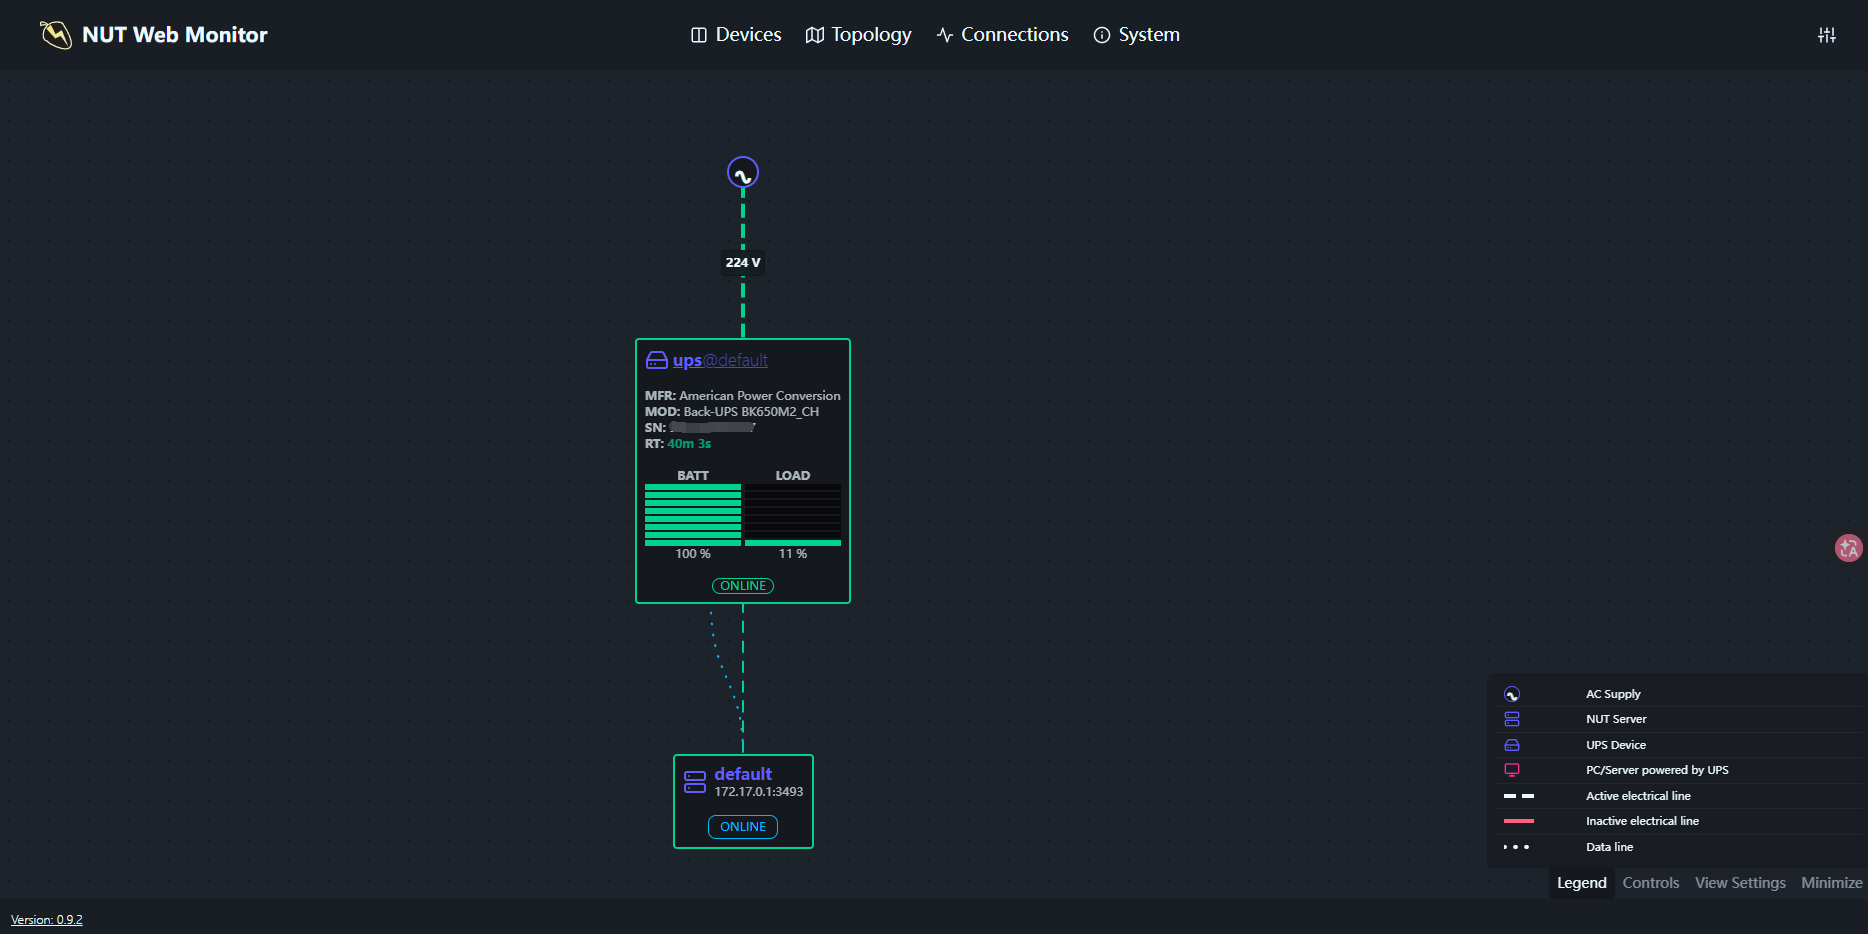Viewport: 1868px width, 934px height.
Task: Click the NUT server icon beside default
Action: pyautogui.click(x=695, y=782)
